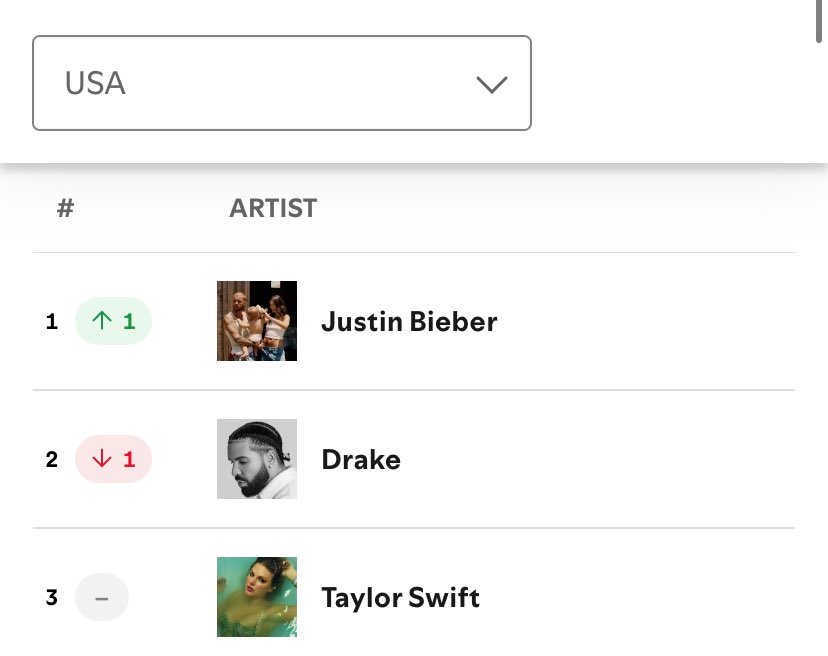Expand the country dropdown chevron arrow
This screenshot has height=656, width=828.
492,84
